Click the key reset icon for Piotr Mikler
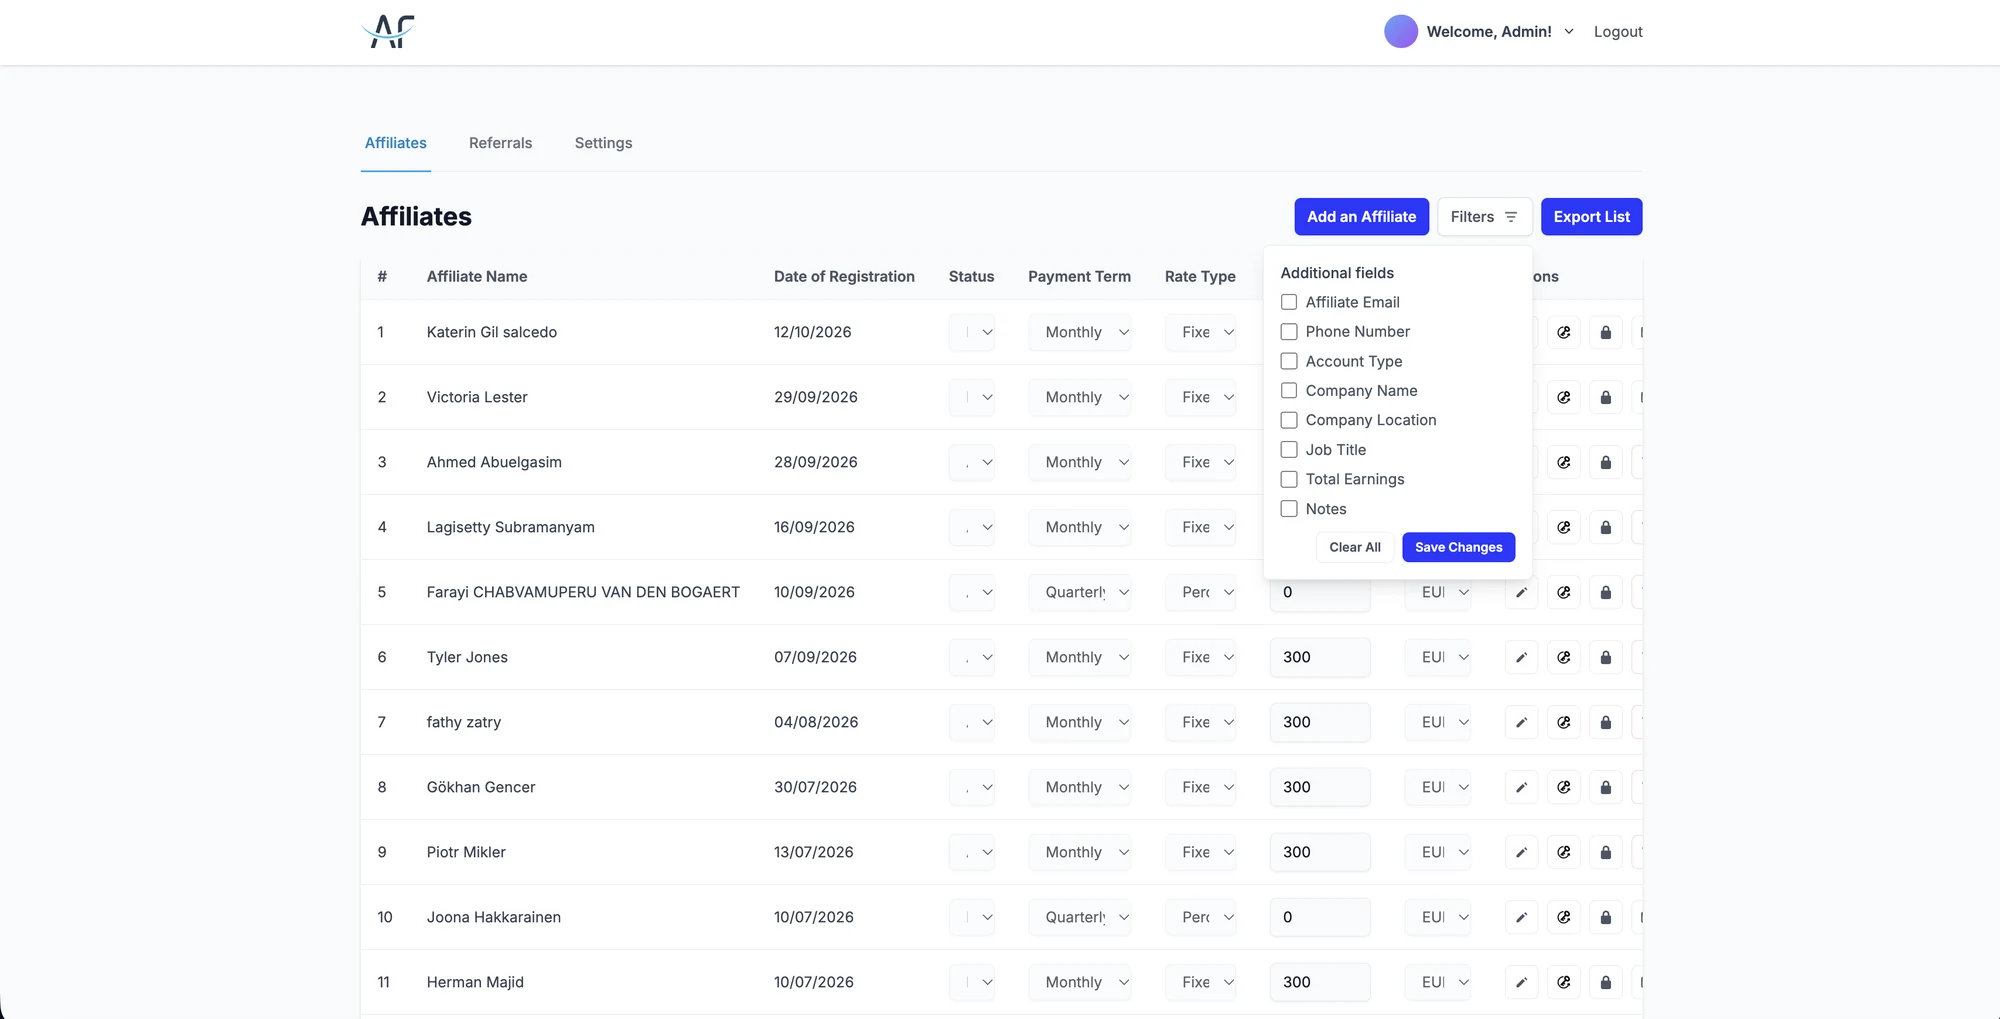The height and width of the screenshot is (1019, 2000). (x=1564, y=852)
